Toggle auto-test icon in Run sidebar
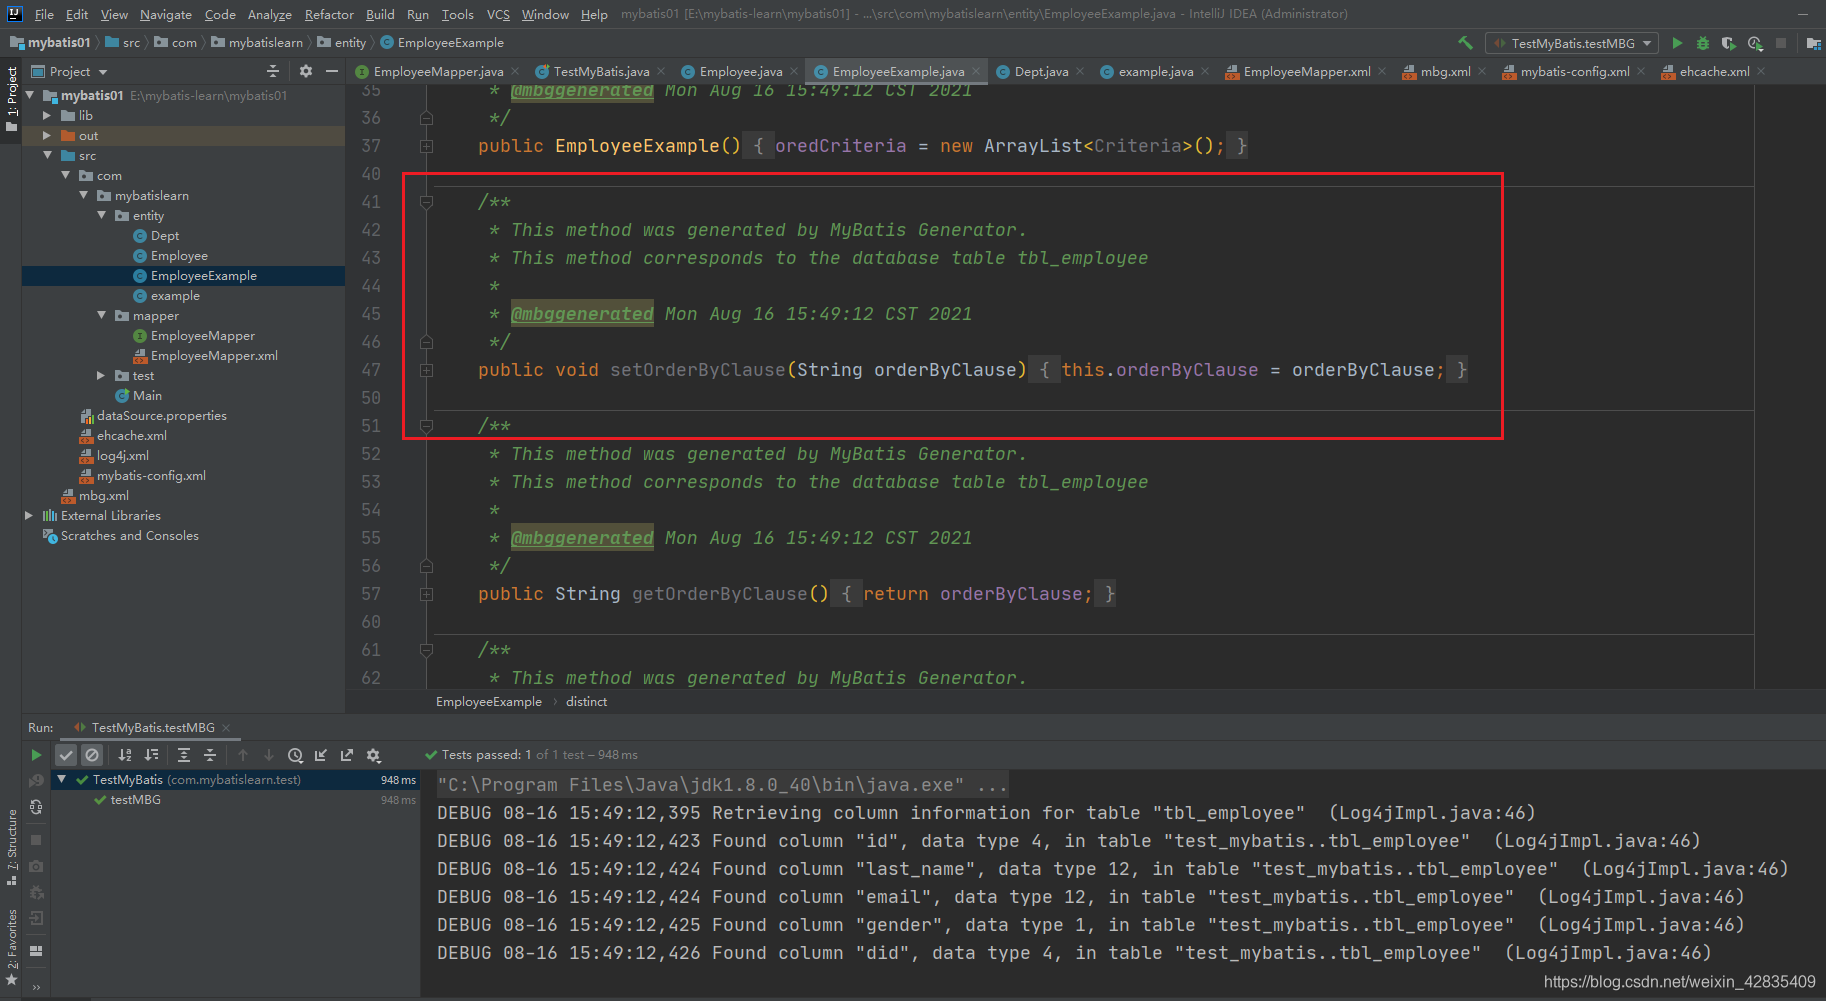 pos(36,807)
